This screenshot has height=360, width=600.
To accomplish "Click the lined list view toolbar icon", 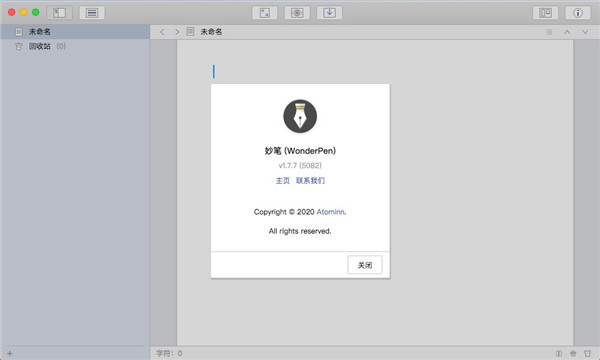I will point(92,13).
